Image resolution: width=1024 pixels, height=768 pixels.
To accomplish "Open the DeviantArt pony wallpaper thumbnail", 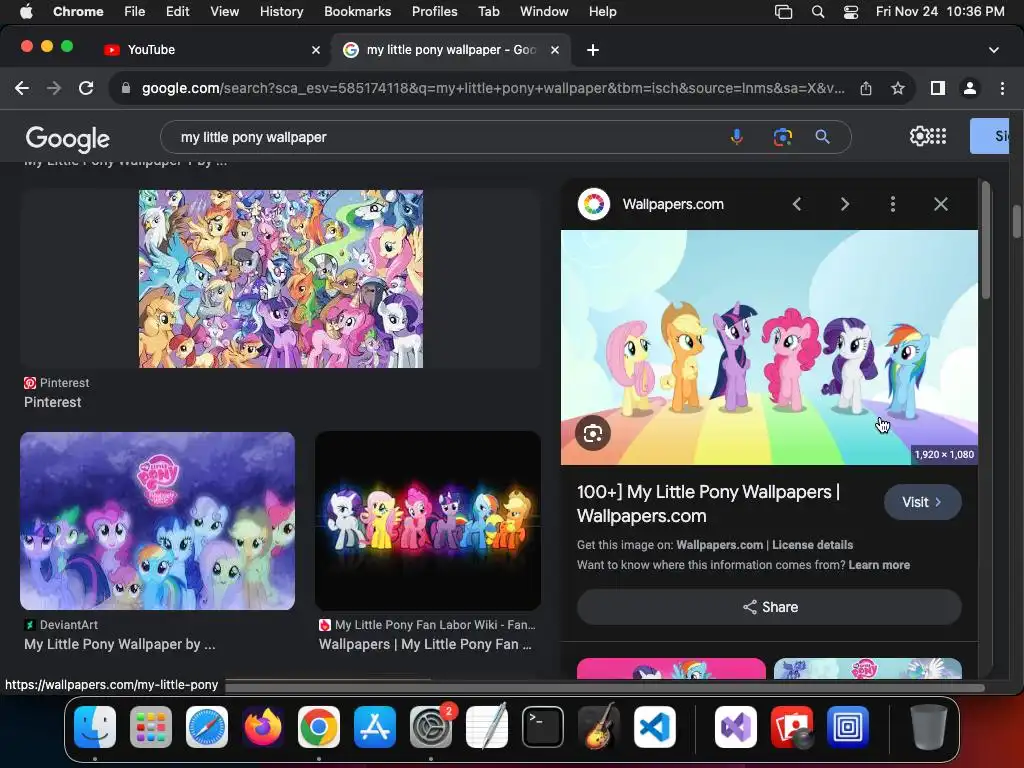I will (157, 521).
